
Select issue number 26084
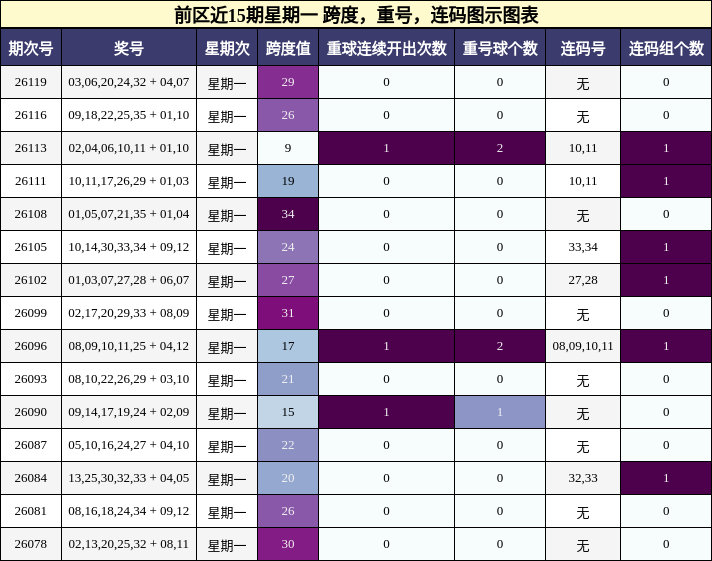tap(31, 478)
